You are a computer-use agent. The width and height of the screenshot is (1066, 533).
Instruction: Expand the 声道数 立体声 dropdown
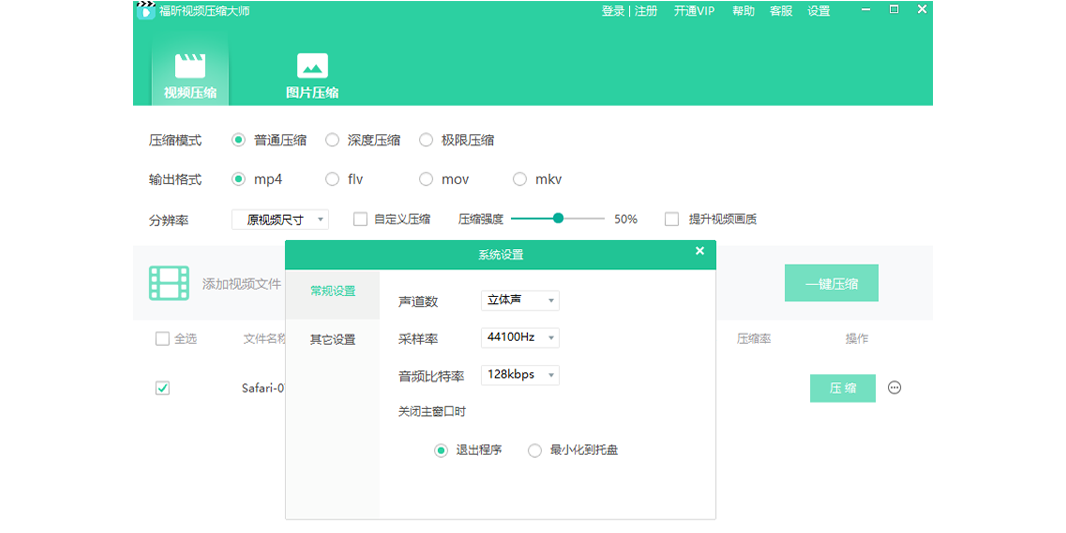[x=520, y=300]
